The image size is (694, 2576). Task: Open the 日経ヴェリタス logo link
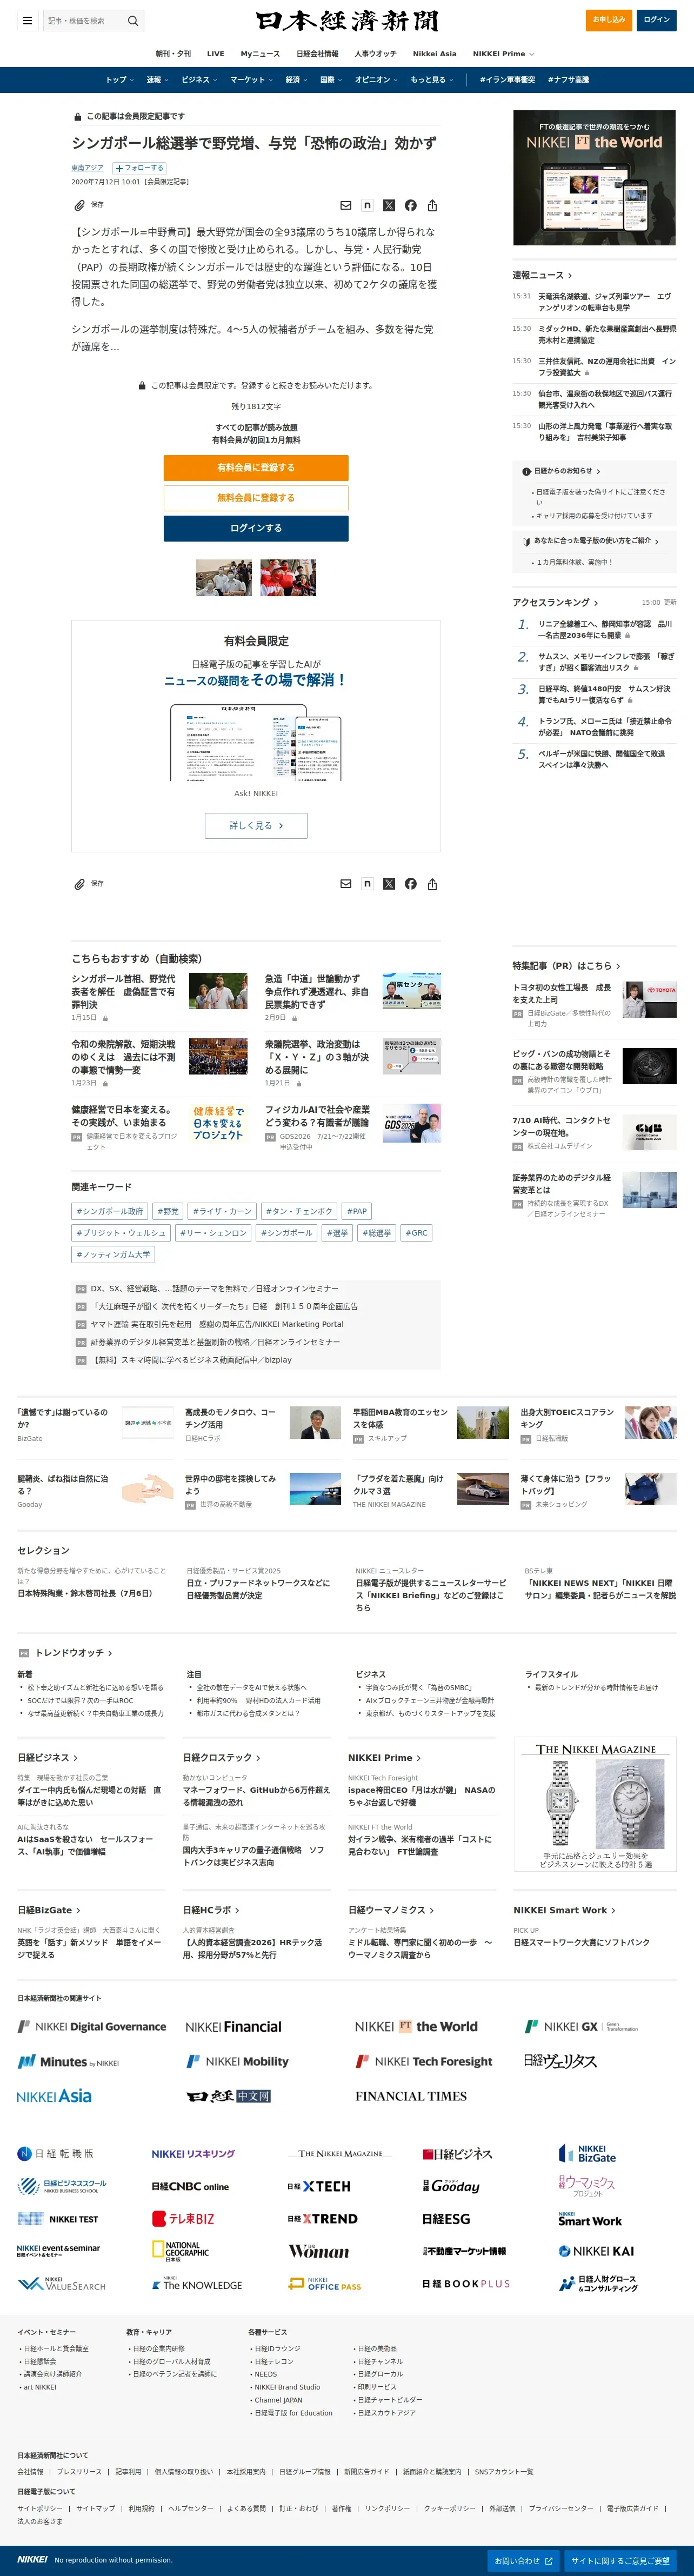(560, 2060)
